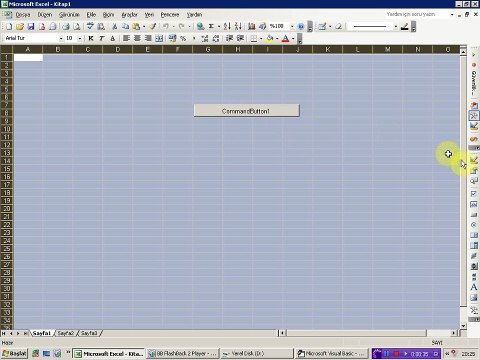Image resolution: width=480 pixels, height=360 pixels.
Task: Open the Araçlar menu
Action: point(129,15)
